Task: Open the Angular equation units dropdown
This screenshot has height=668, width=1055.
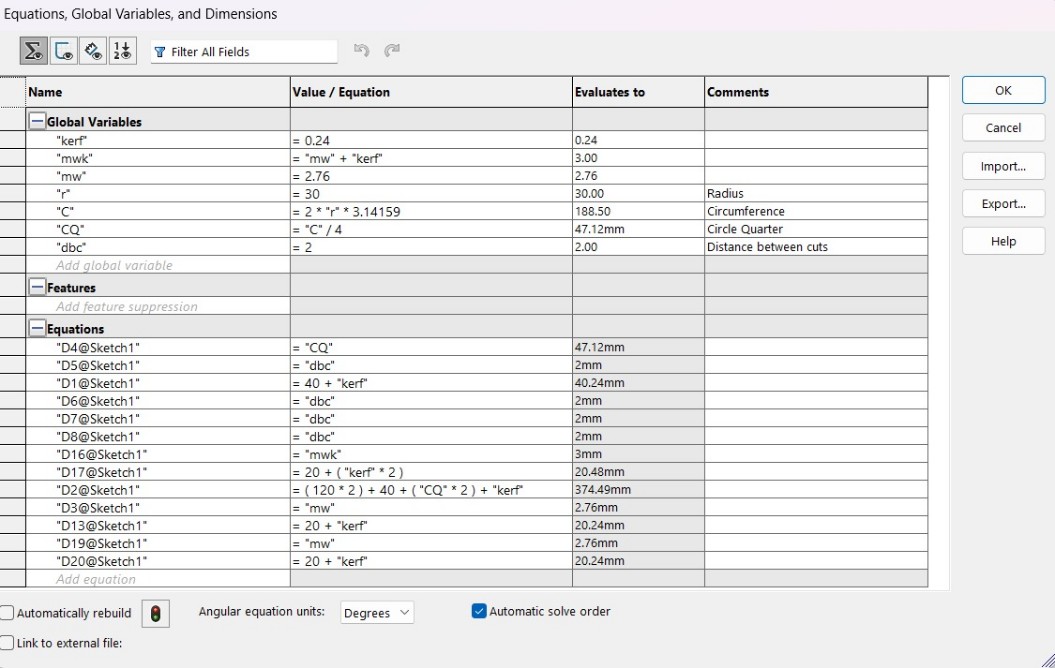Action: pyautogui.click(x=377, y=613)
